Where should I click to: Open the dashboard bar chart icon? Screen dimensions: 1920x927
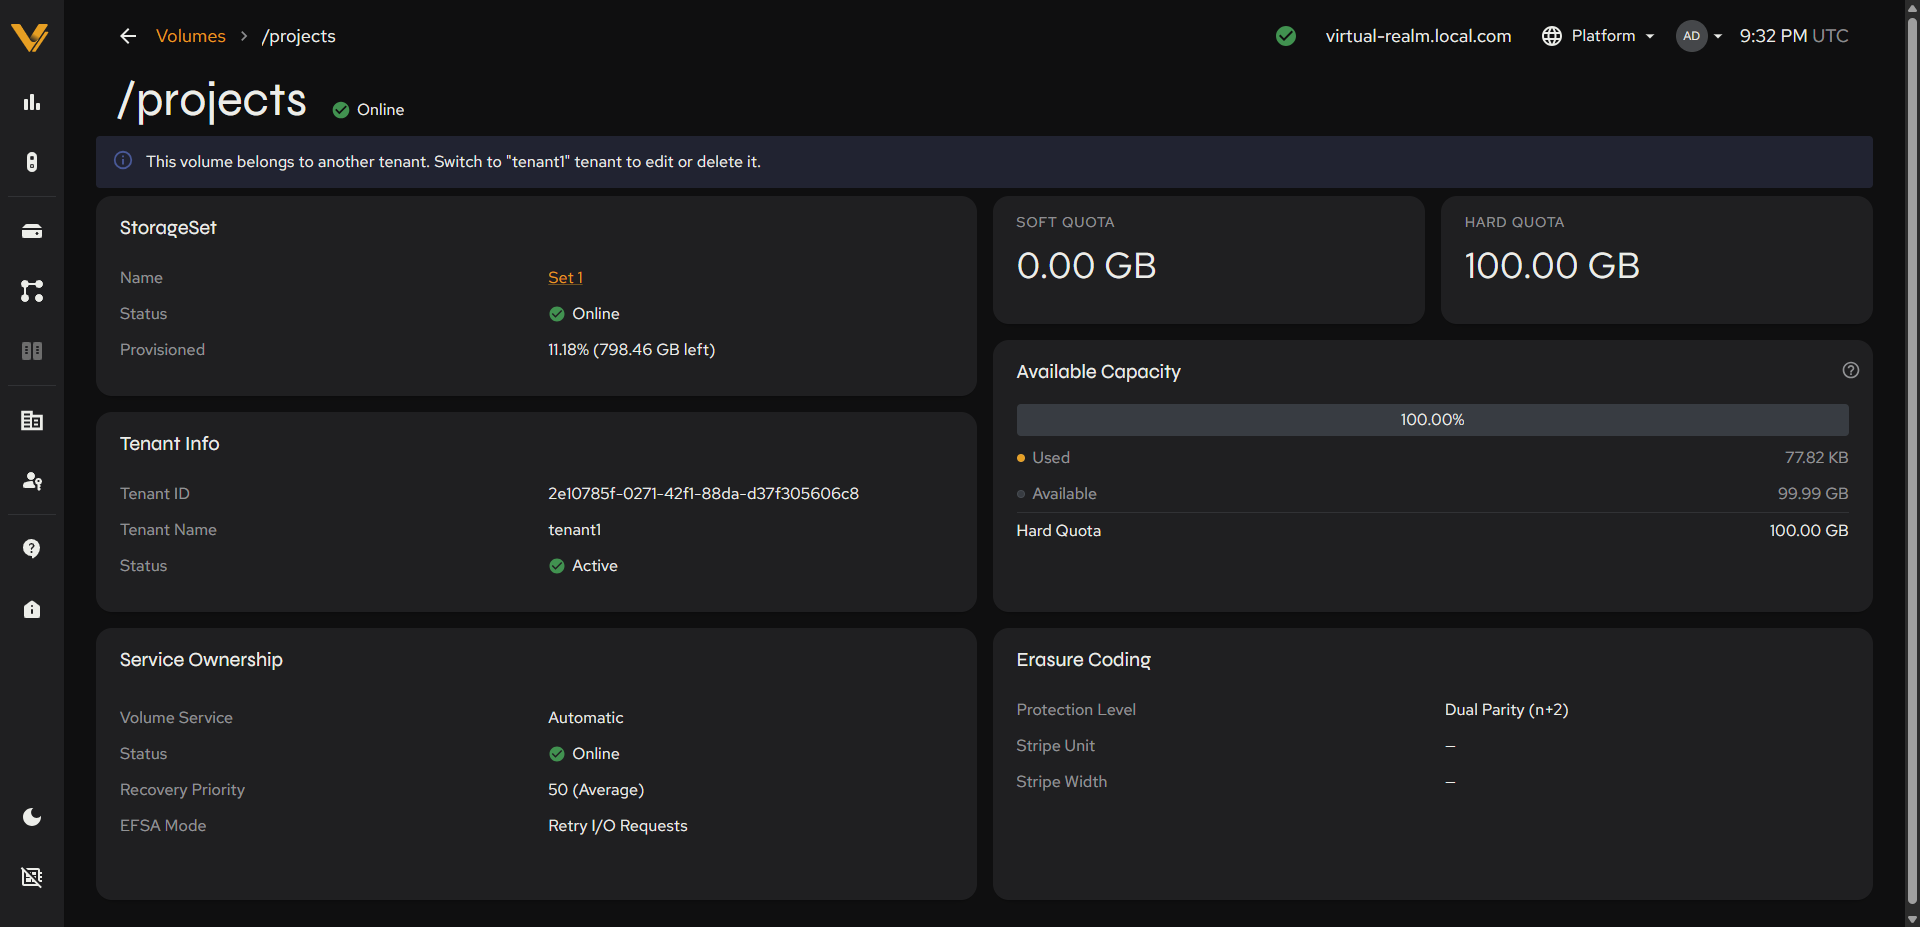click(x=32, y=102)
